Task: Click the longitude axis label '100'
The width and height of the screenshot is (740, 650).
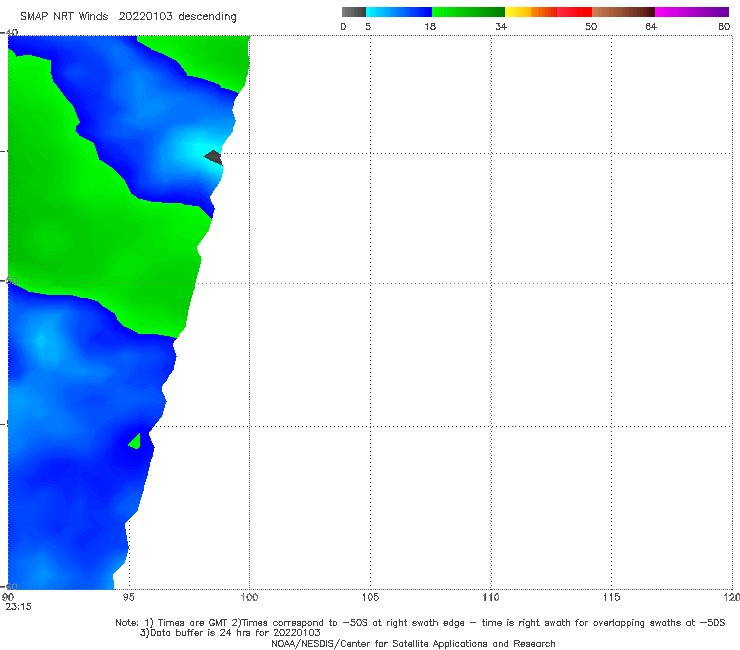Action: pyautogui.click(x=249, y=598)
